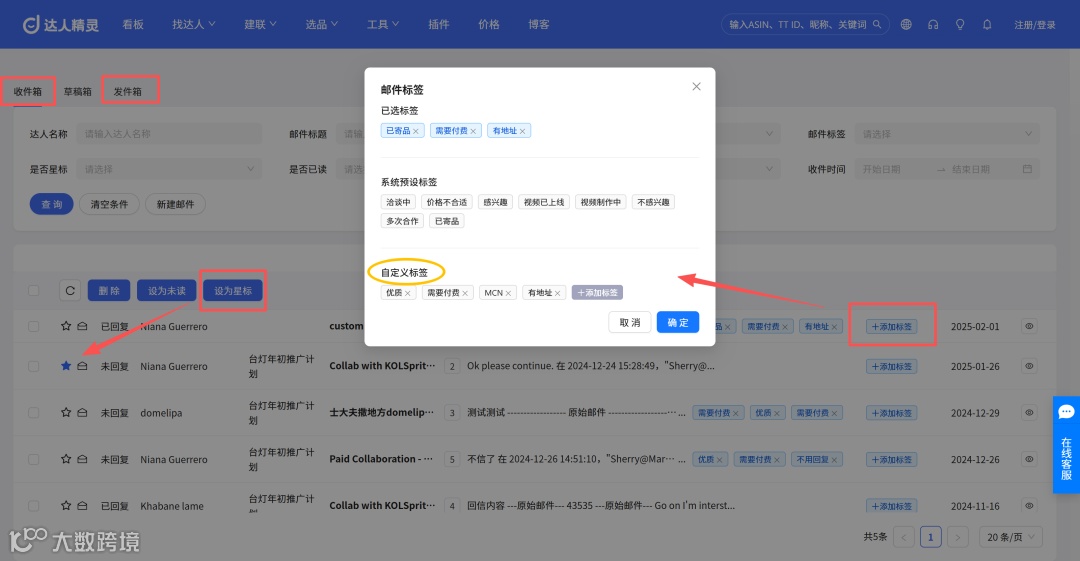The width and height of the screenshot is (1080, 561).
Task: Open 看板 in top navigation
Action: tap(133, 24)
